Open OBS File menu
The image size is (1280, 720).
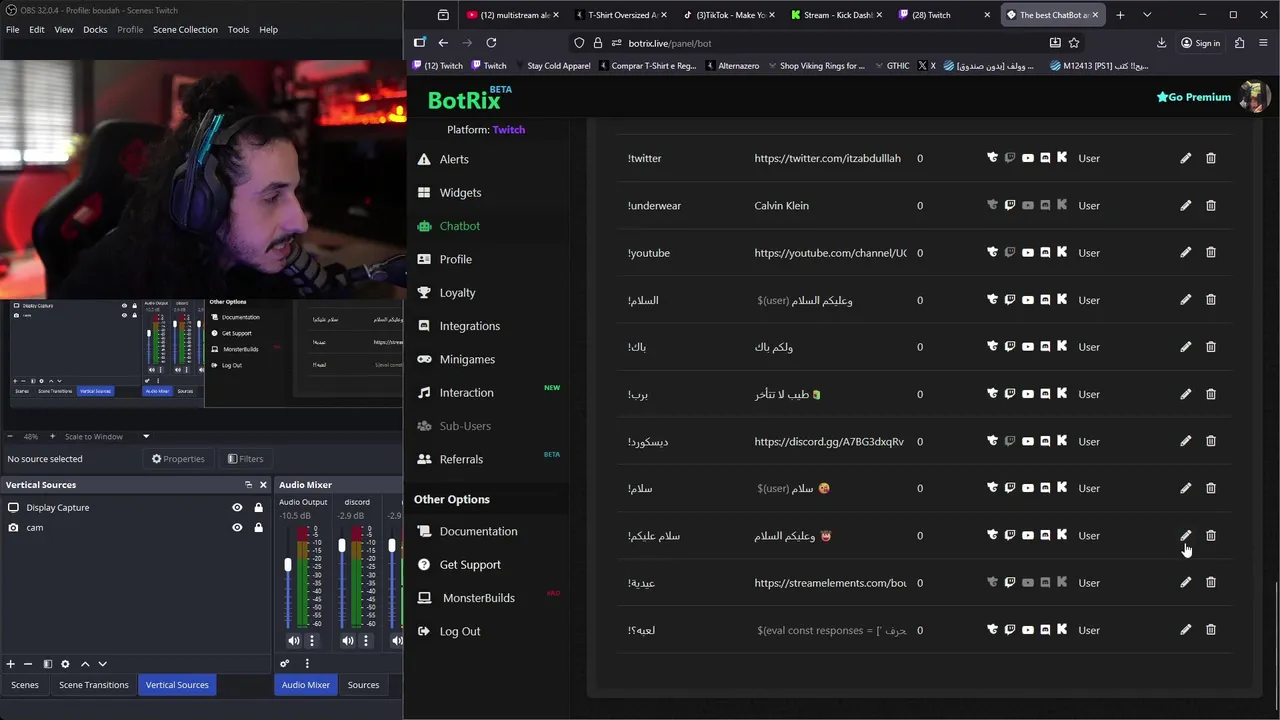tap(13, 29)
